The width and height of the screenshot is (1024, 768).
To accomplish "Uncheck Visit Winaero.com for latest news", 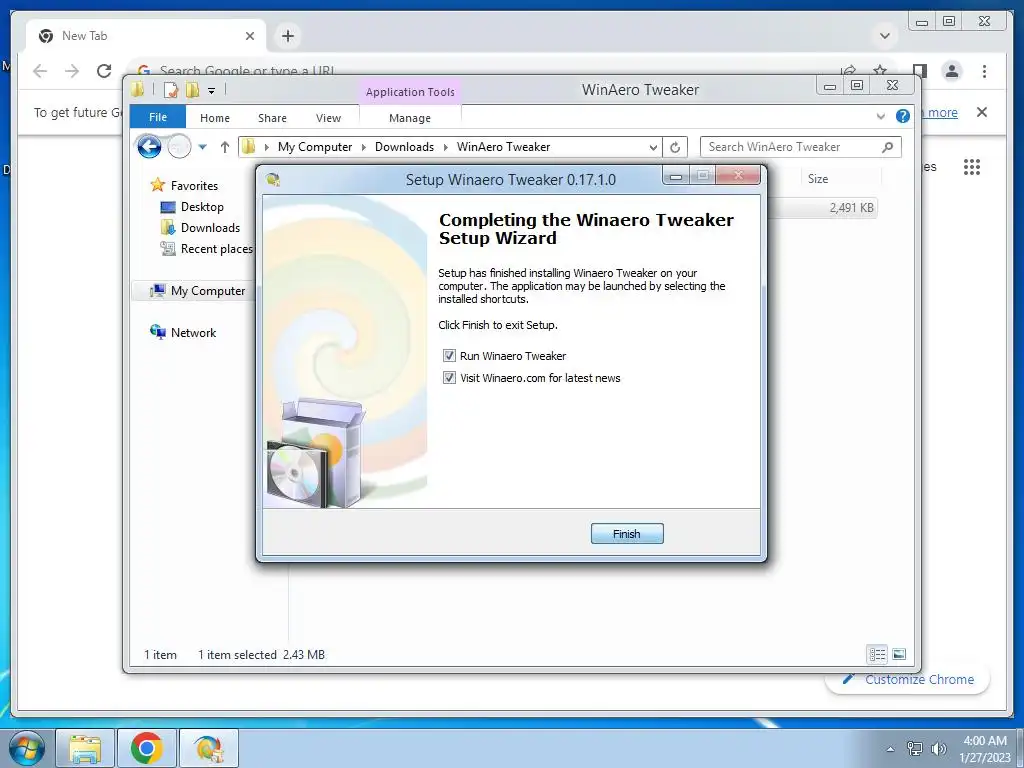I will pyautogui.click(x=449, y=378).
